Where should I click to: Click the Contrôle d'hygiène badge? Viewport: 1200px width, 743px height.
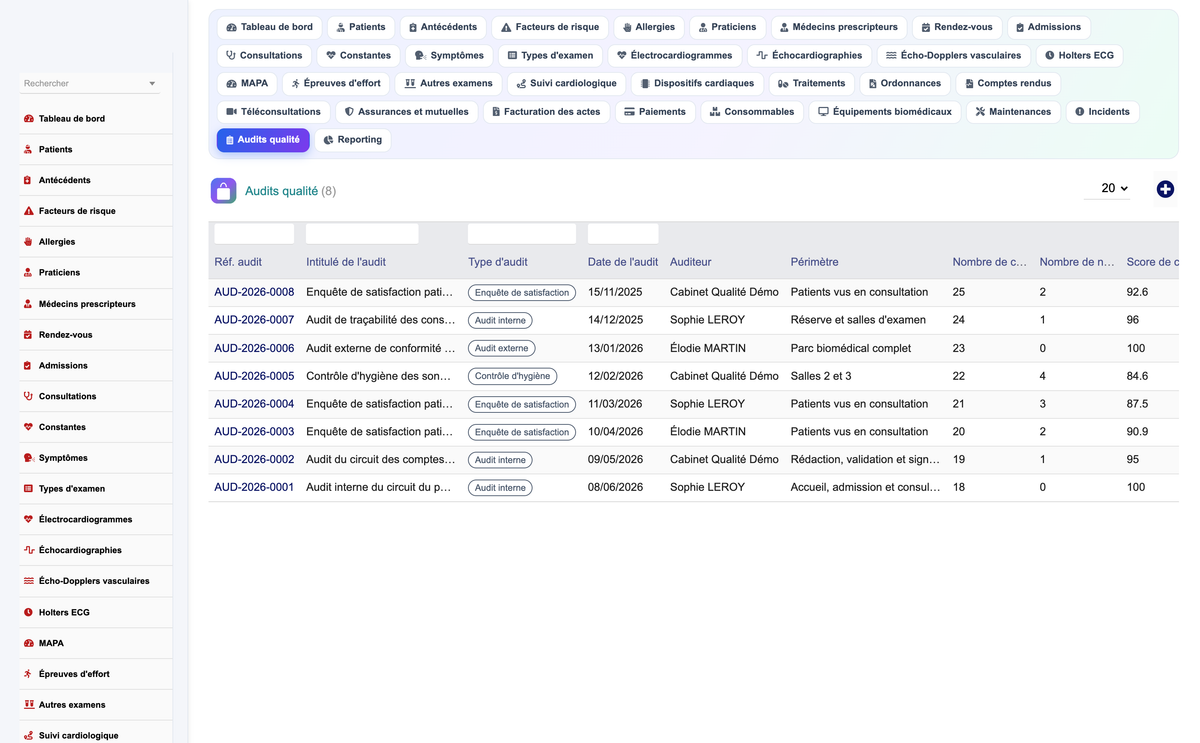(512, 377)
